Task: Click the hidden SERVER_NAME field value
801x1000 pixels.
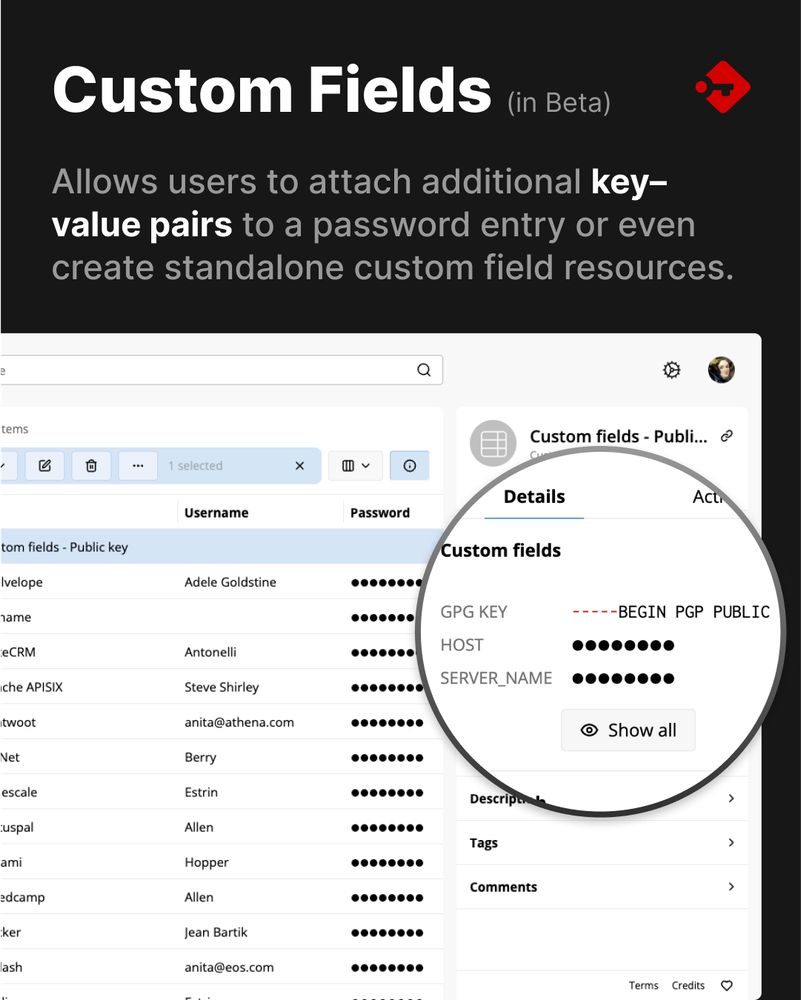Action: click(623, 679)
